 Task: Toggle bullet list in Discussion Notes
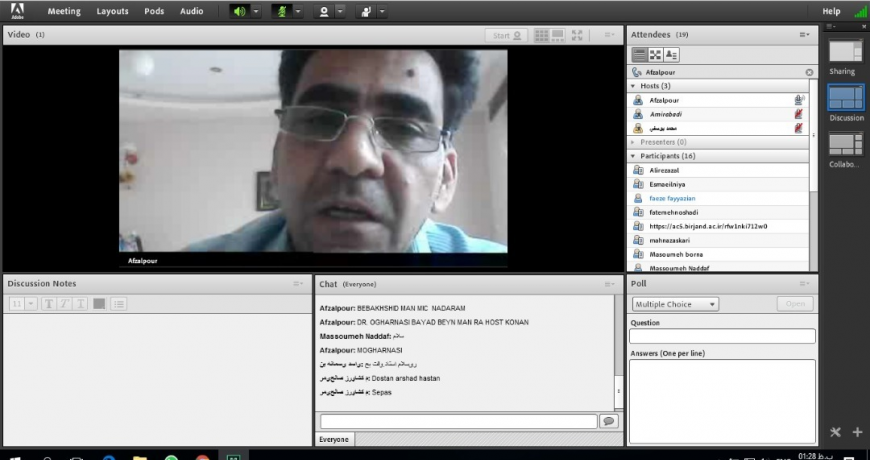(x=119, y=304)
